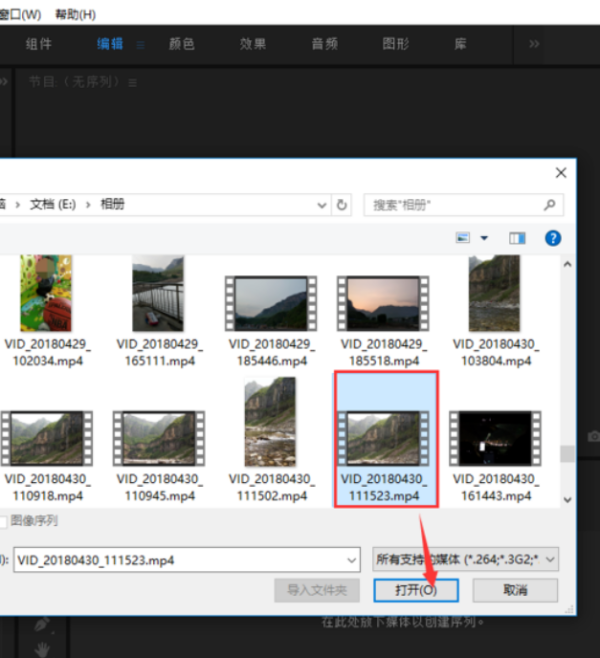Switch to the 图形 workspace tab
The height and width of the screenshot is (658, 600).
pos(396,44)
